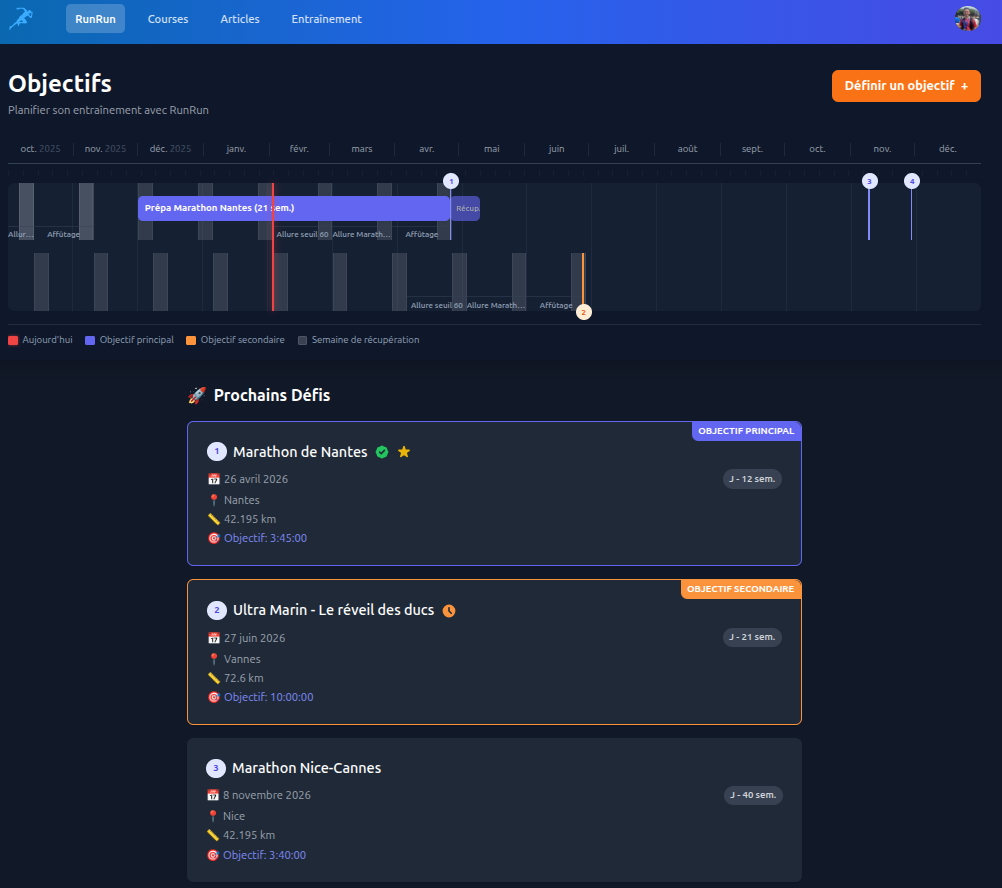
Task: Click the number 3 badge on Marathon Nice-Cannes card
Action: coord(216,768)
